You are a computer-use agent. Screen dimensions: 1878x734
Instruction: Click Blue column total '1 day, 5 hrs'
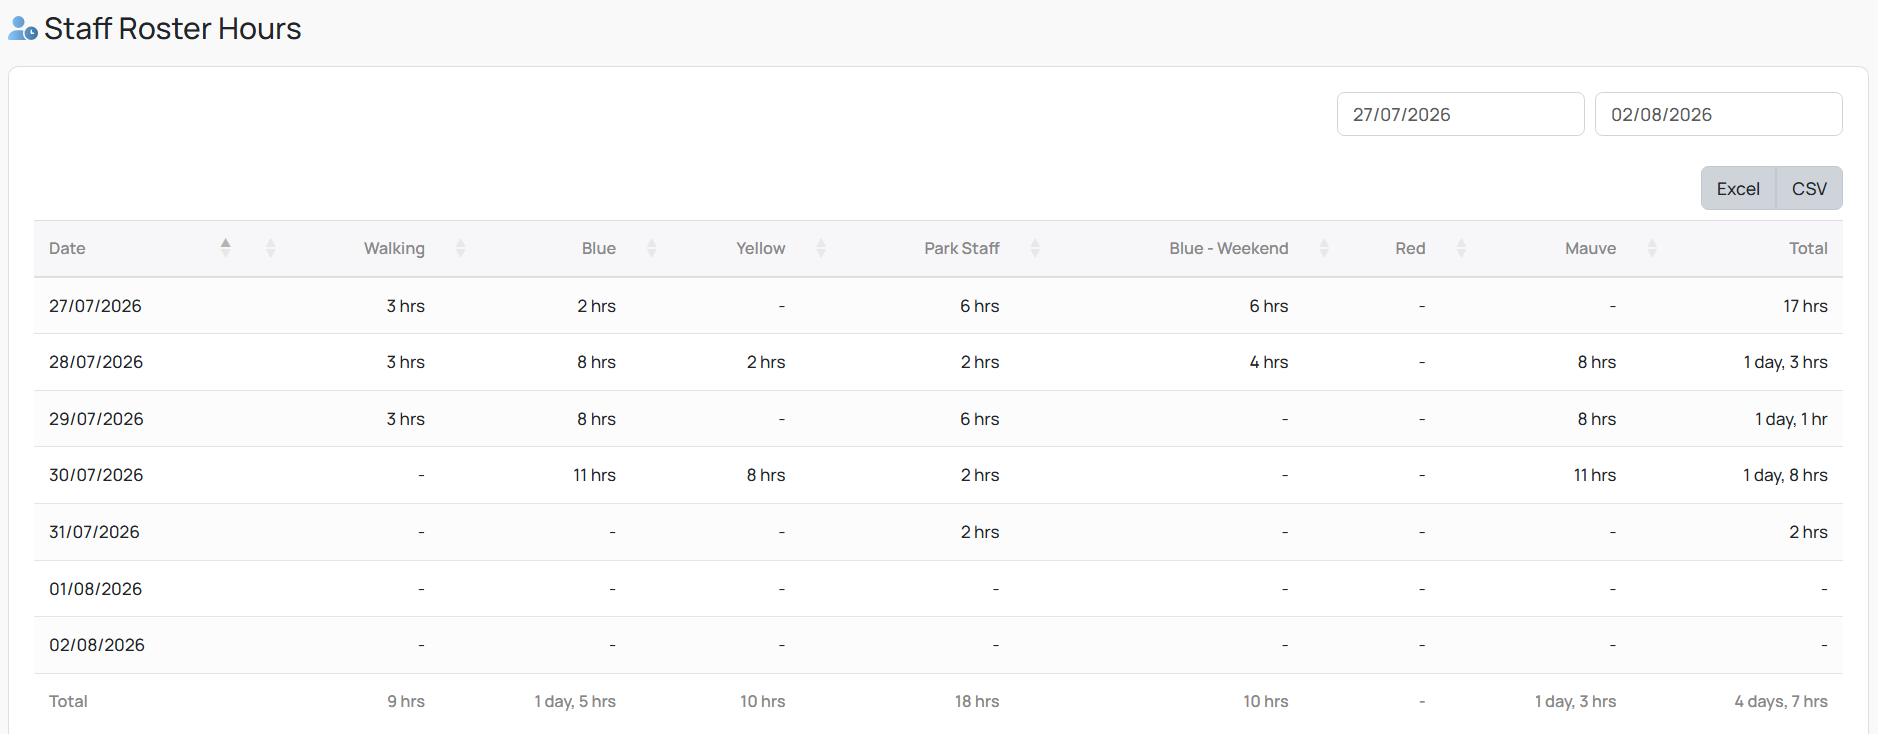coord(574,702)
